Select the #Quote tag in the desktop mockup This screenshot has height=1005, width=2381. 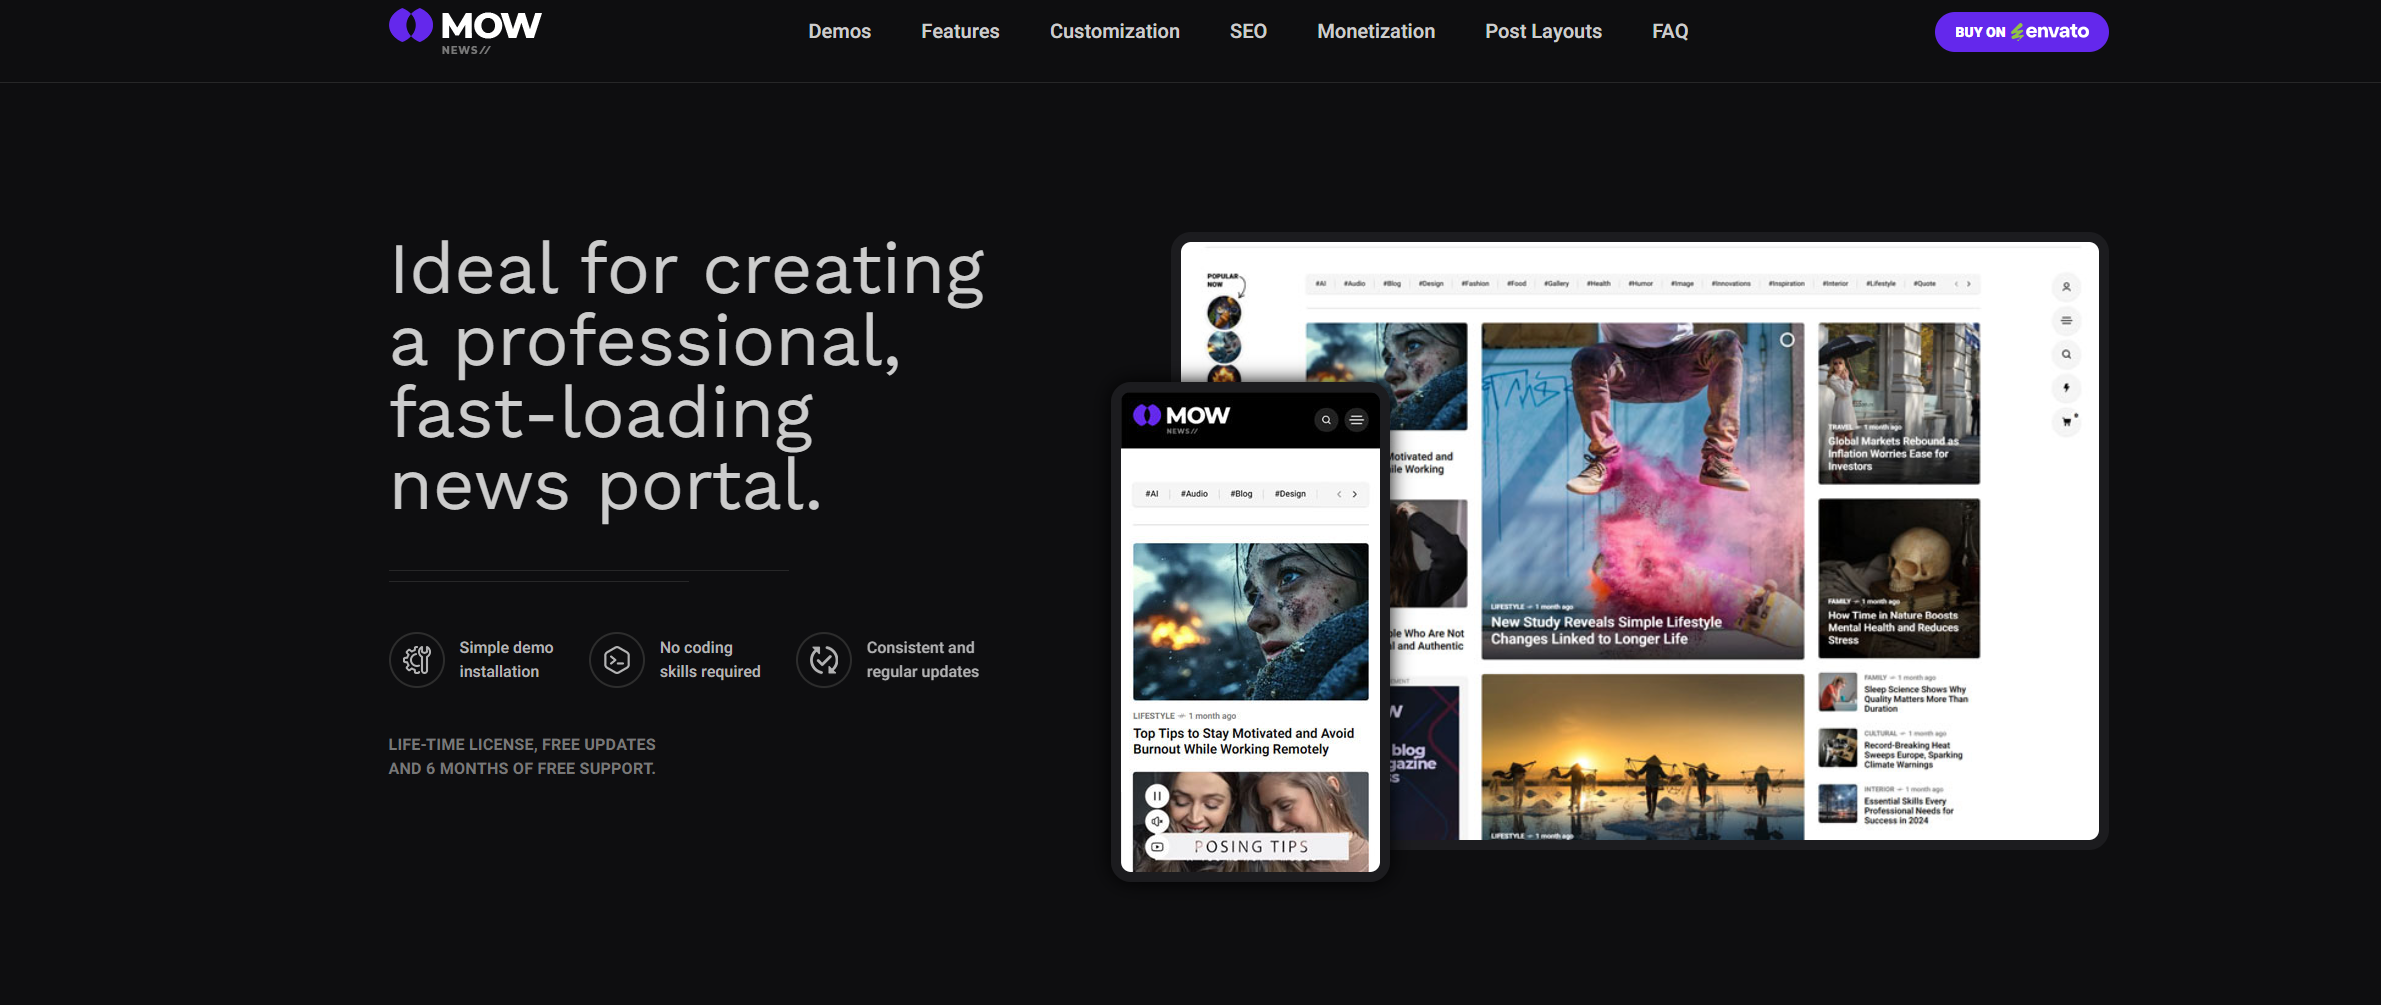pyautogui.click(x=1925, y=284)
